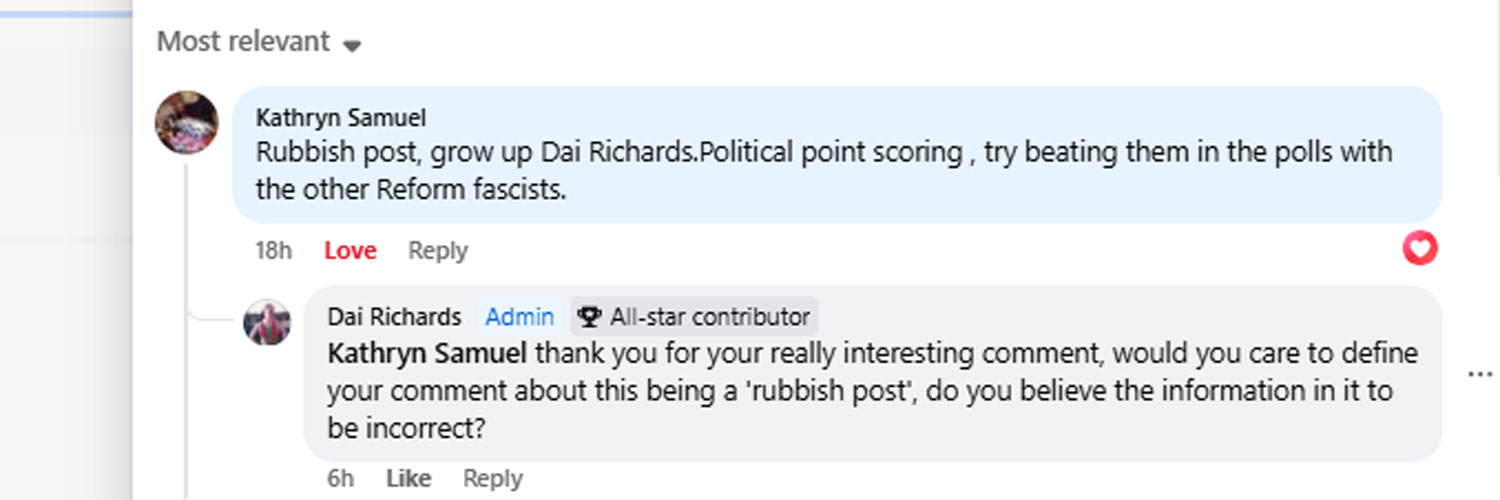Open the bold Kathryn Samuel mention
This screenshot has height=500, width=1500.
point(427,354)
